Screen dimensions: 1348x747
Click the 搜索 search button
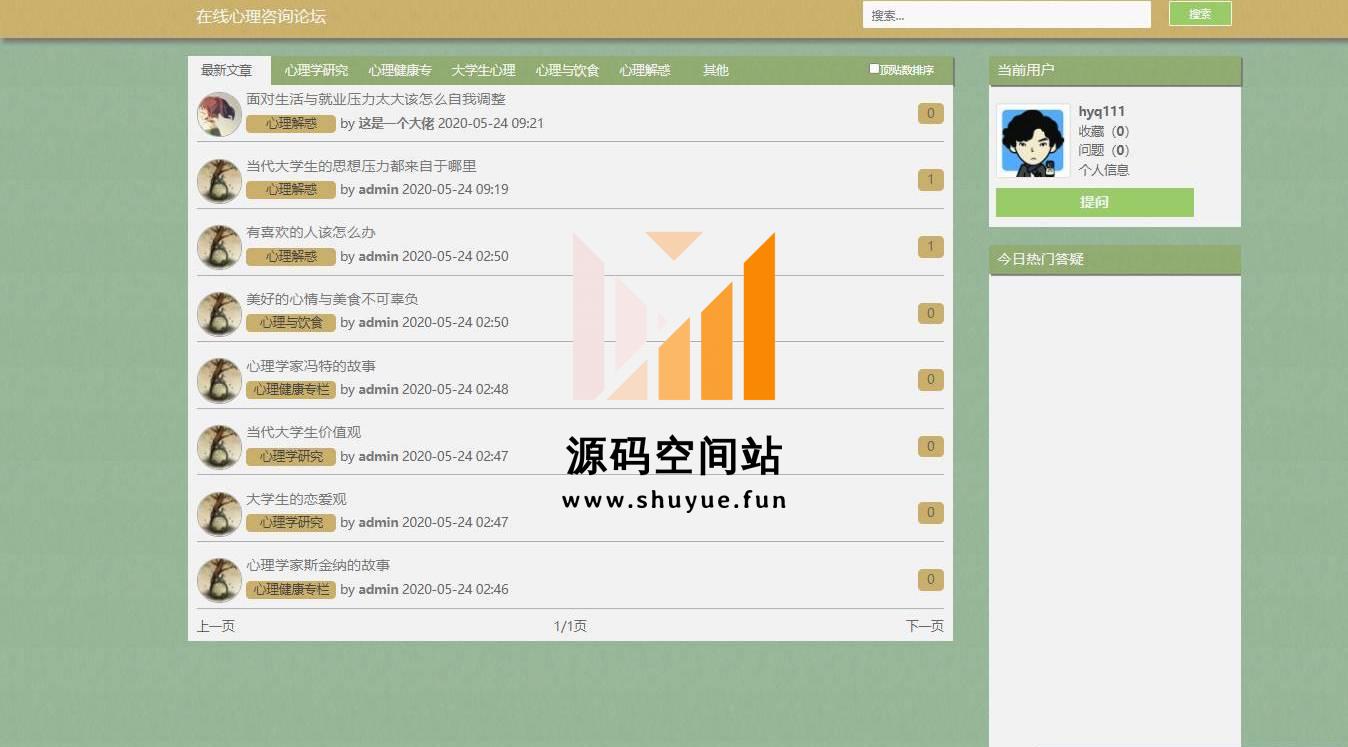click(1200, 14)
